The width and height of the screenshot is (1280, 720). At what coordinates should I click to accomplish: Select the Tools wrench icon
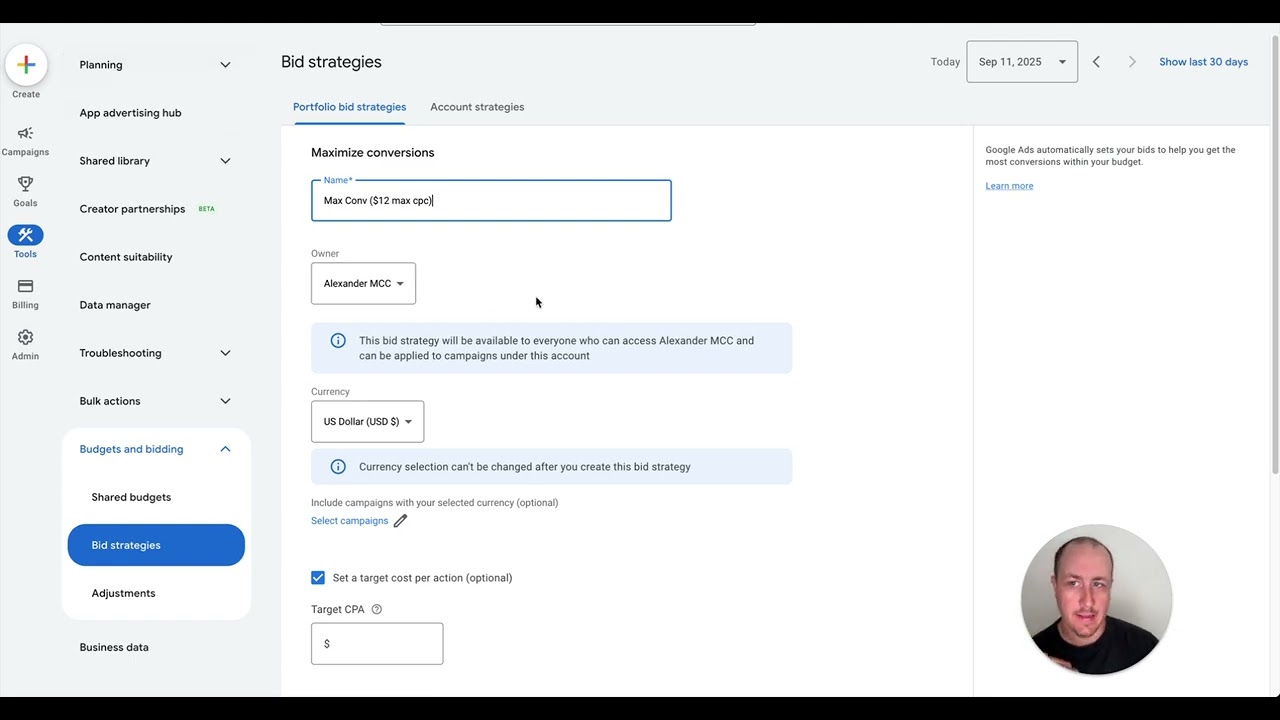pyautogui.click(x=25, y=235)
